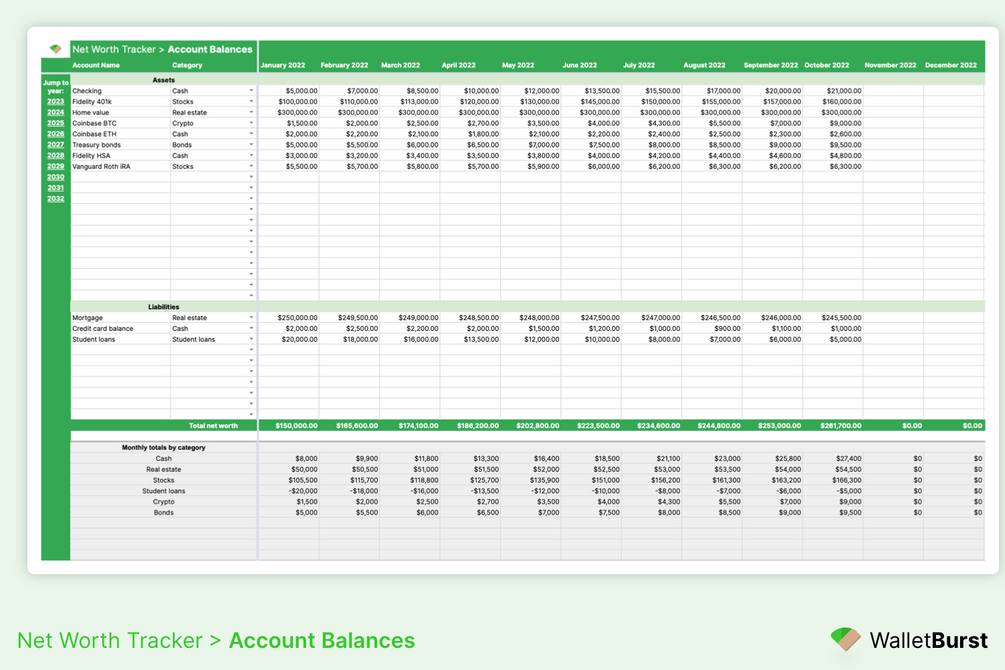
Task: Select the Category column header
Action: [187, 65]
